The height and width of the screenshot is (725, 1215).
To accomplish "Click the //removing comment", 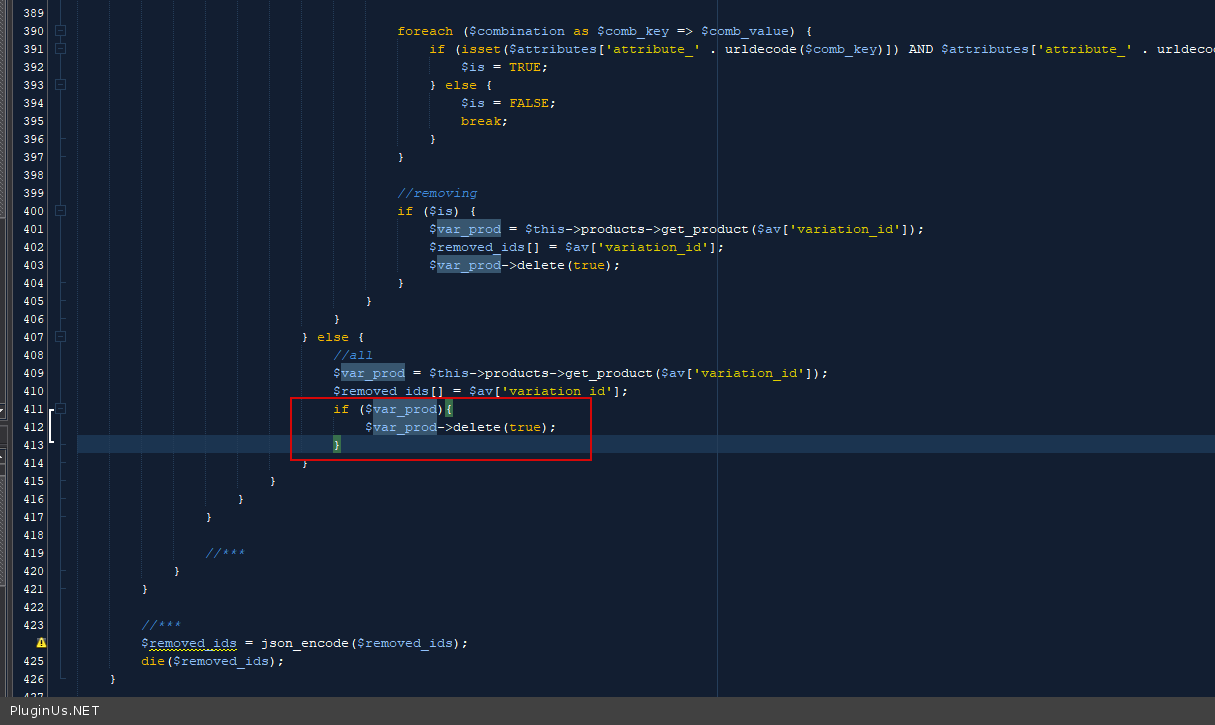I will 437,193.
